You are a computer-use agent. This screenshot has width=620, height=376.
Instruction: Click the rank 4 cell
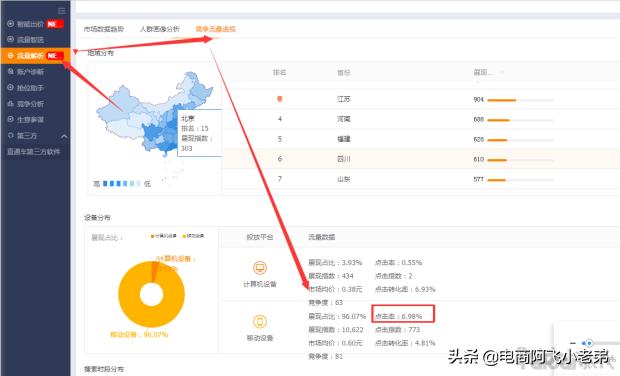pyautogui.click(x=280, y=119)
